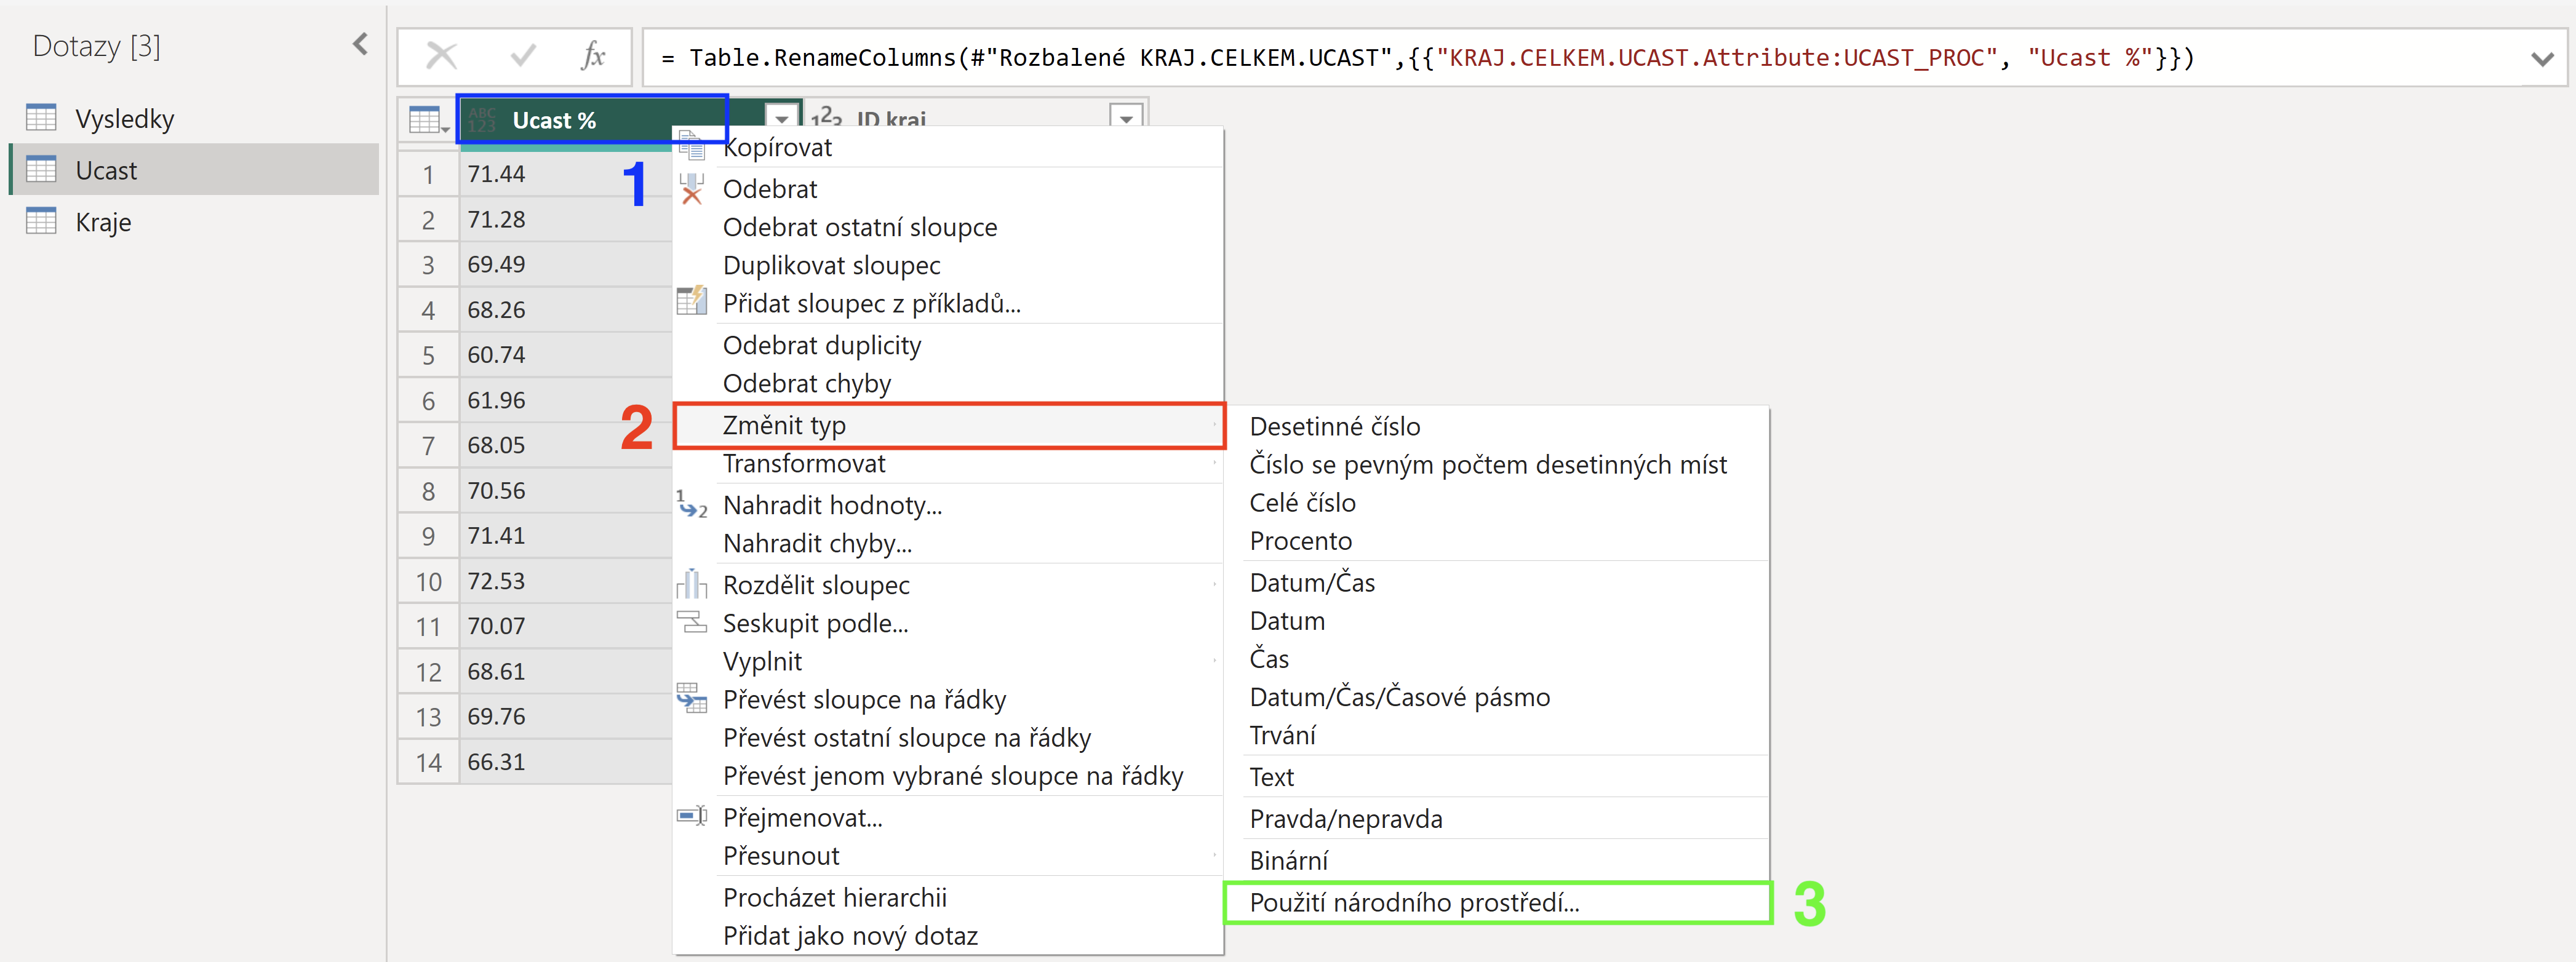Screen dimensions: 2576x962
Task: Choose Text type in the submenu
Action: click(1497, 776)
